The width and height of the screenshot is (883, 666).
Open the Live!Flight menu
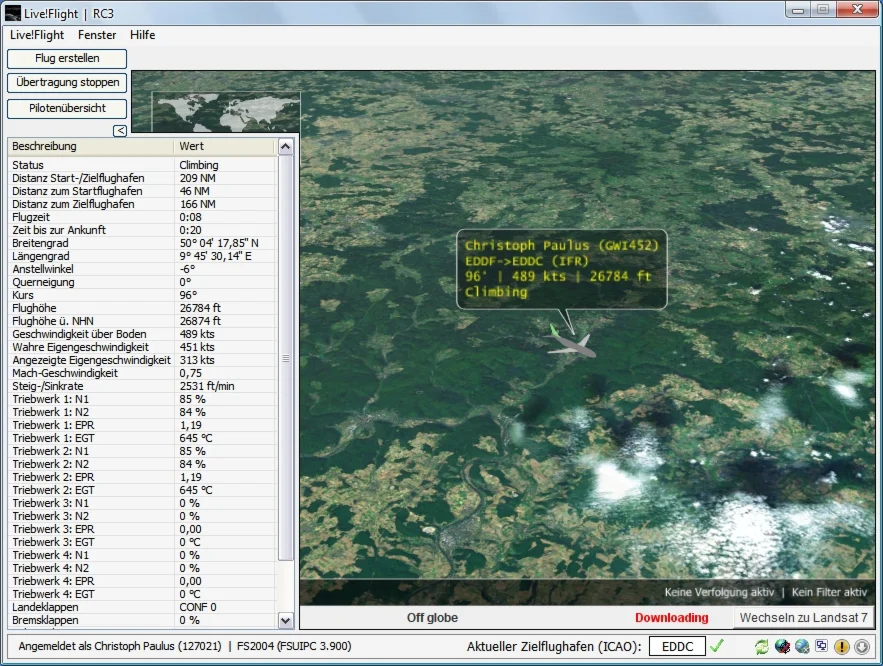pyautogui.click(x=36, y=35)
